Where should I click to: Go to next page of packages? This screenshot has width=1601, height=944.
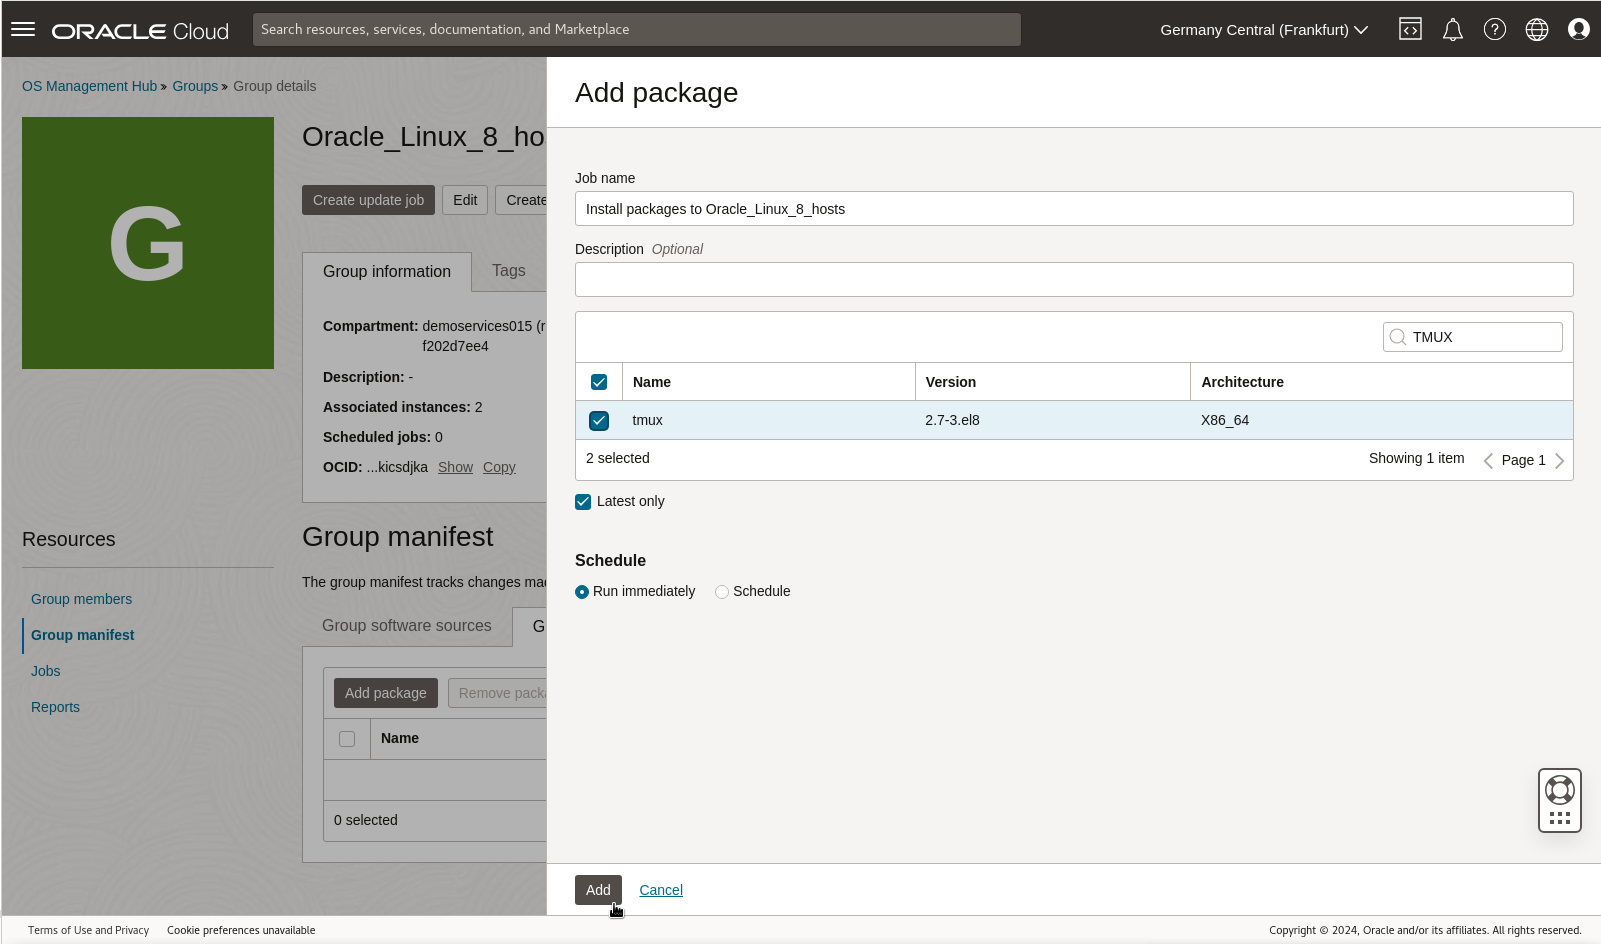click(x=1559, y=460)
